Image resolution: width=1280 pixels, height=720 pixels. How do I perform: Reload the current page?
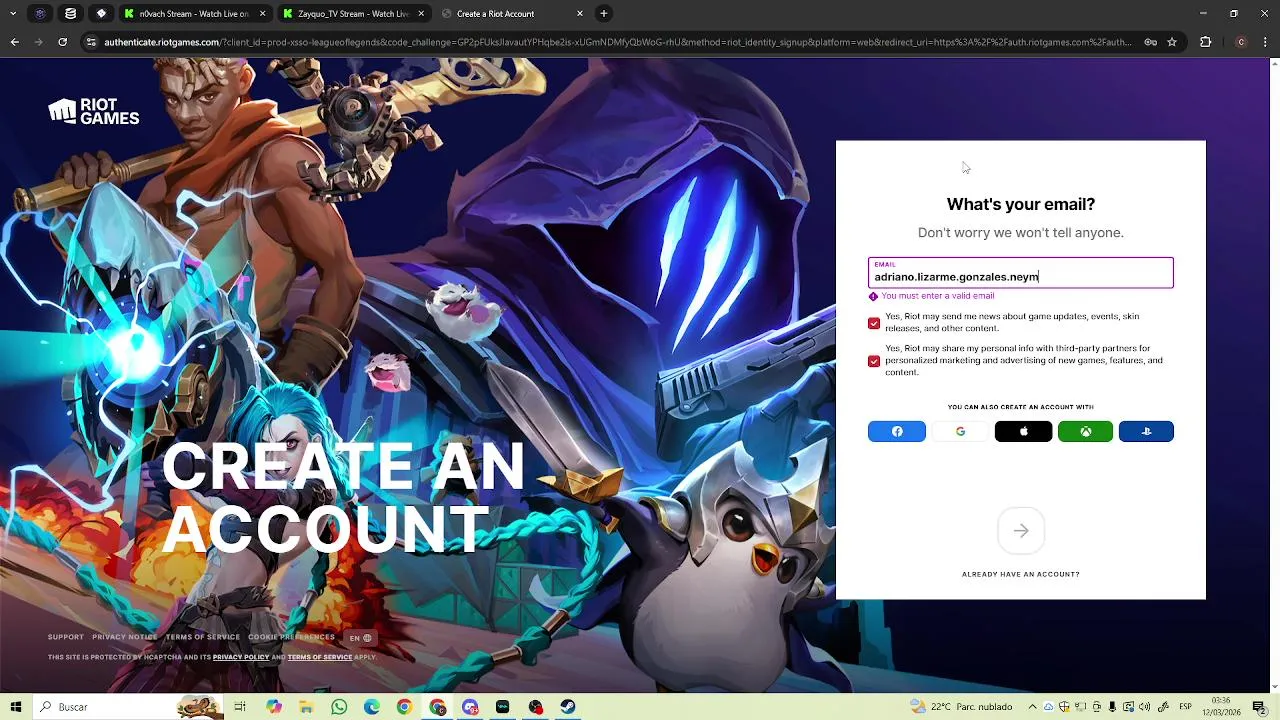[x=62, y=42]
